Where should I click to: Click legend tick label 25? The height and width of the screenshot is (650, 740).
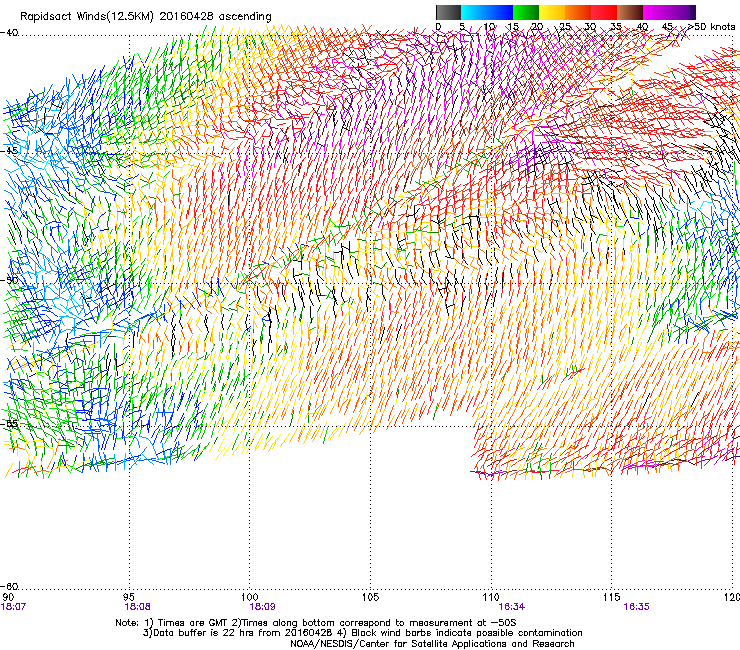(565, 26)
